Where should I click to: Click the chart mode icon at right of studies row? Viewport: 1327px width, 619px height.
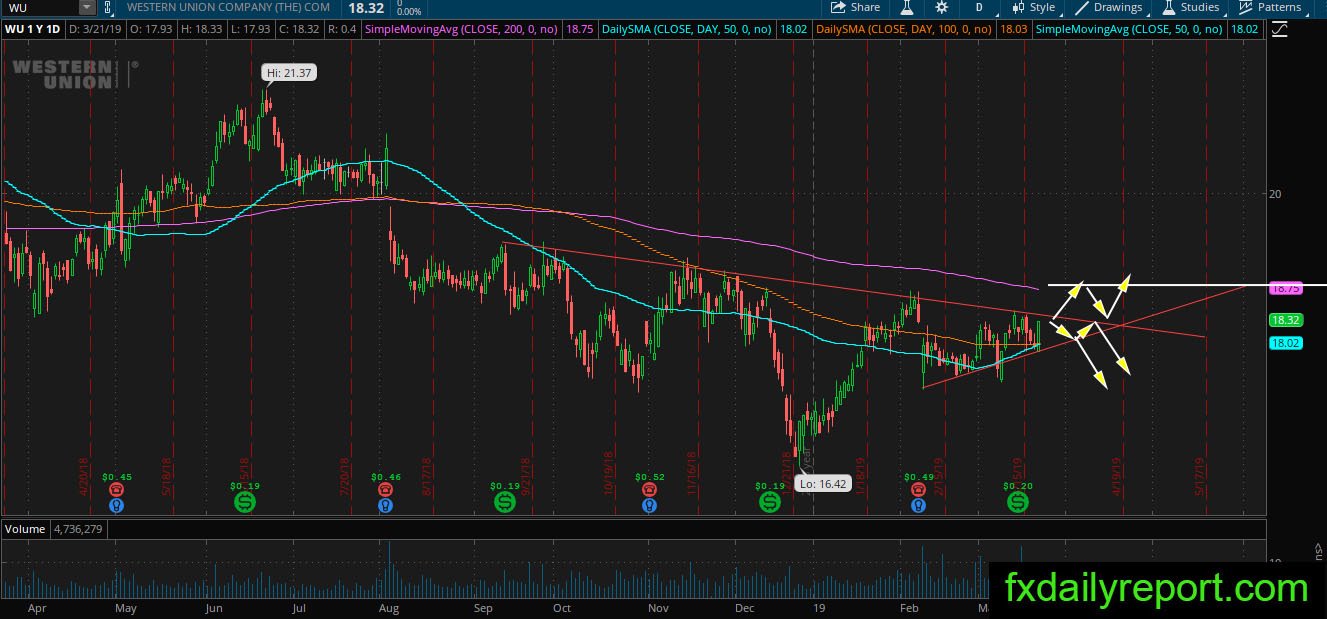click(1279, 30)
